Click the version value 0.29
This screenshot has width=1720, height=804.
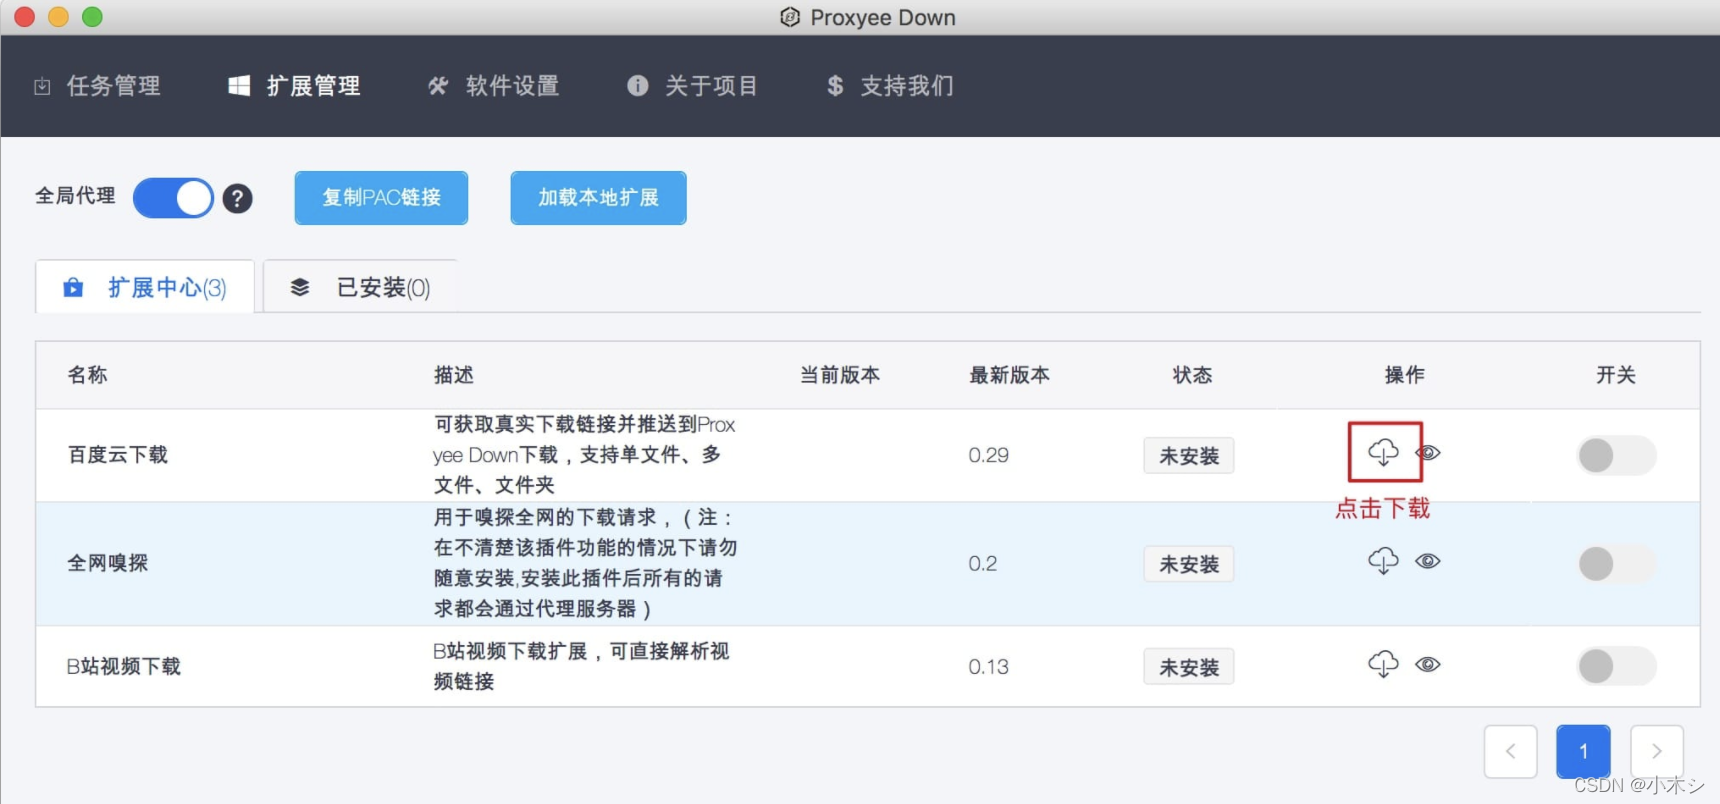[x=988, y=455]
